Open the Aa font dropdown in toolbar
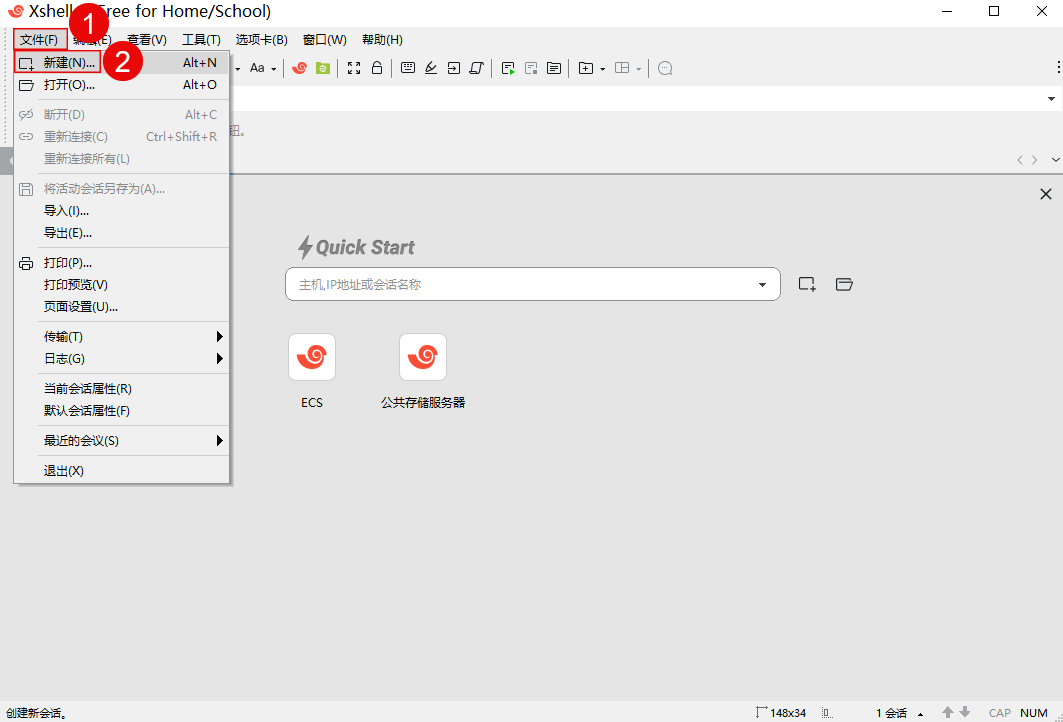Screen dimensions: 1063x722 click(262, 68)
